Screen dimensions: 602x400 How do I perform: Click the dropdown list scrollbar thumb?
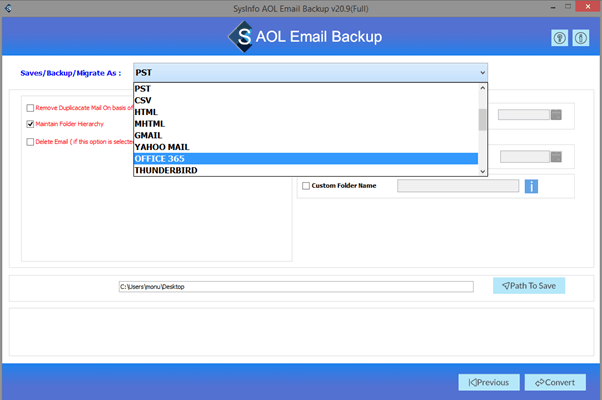[483, 120]
